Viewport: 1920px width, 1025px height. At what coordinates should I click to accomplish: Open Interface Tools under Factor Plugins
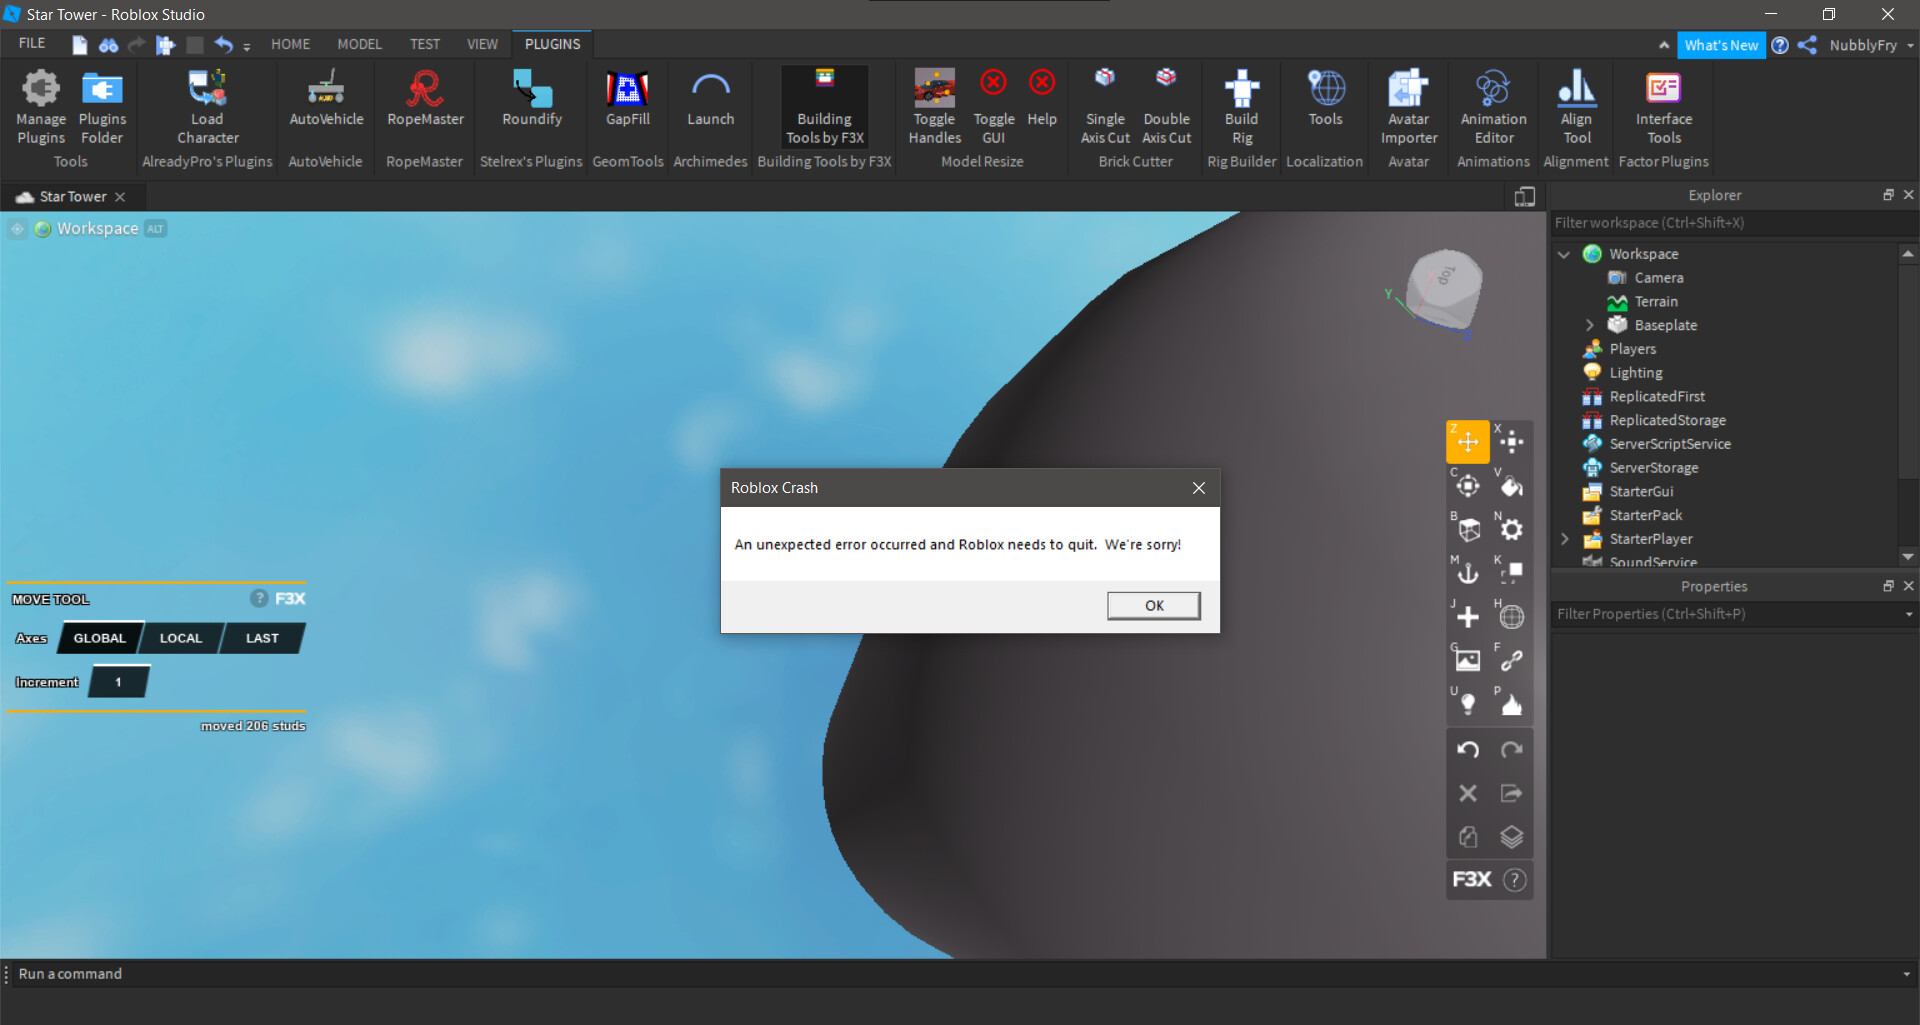coord(1663,105)
